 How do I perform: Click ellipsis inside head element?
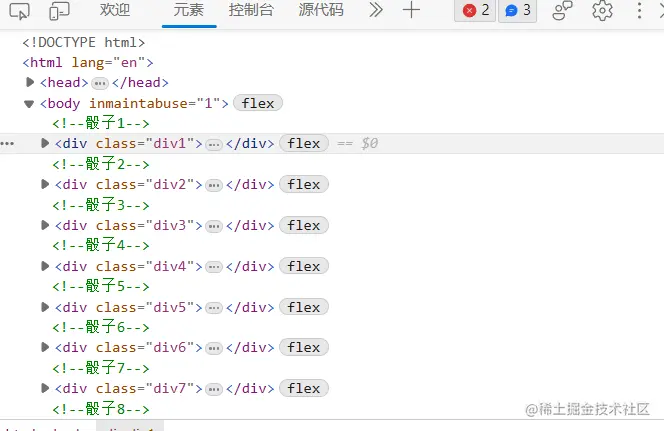click(100, 83)
